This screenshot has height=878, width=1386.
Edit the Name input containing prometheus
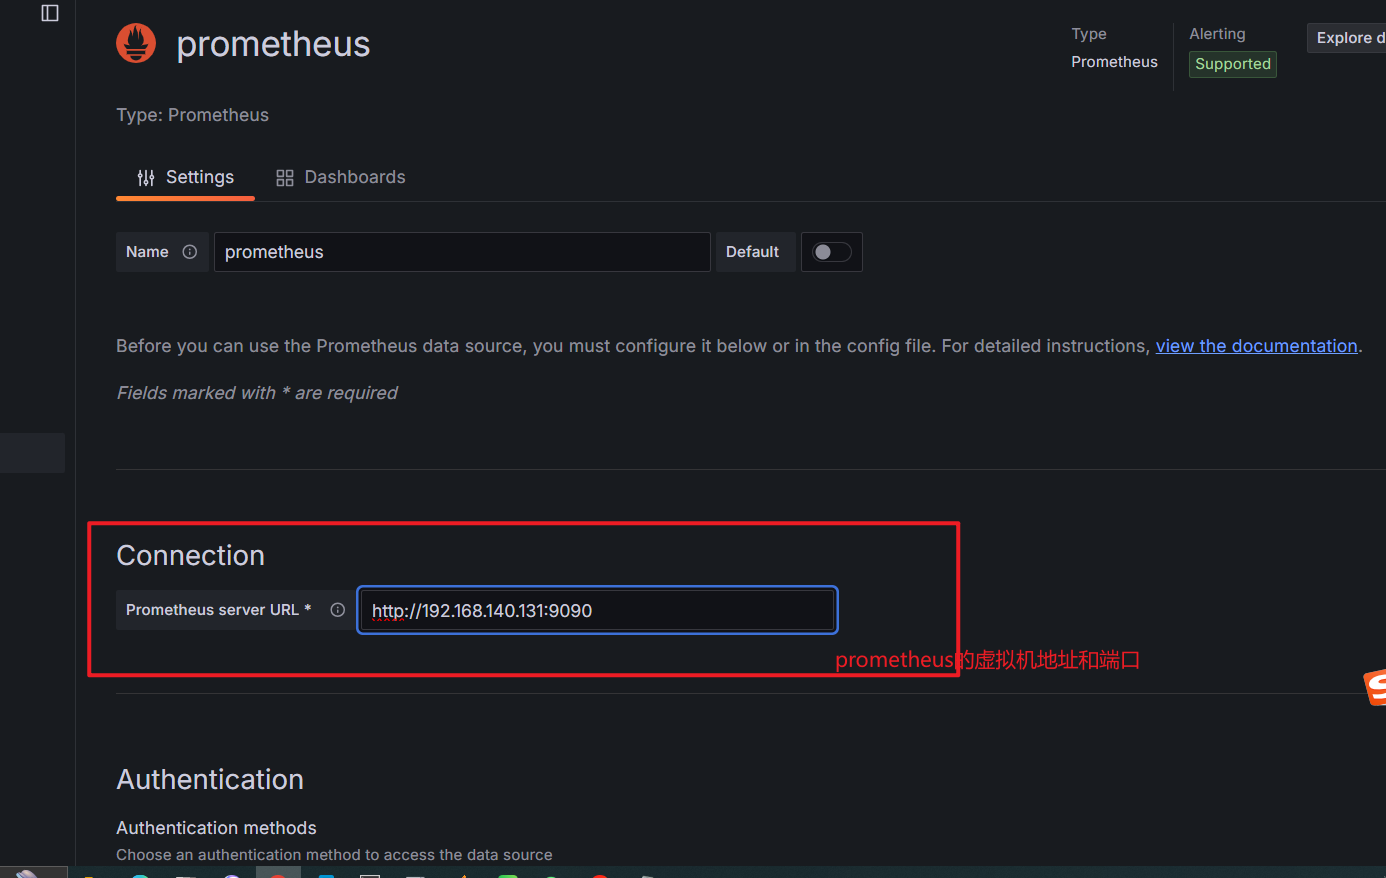tap(462, 252)
